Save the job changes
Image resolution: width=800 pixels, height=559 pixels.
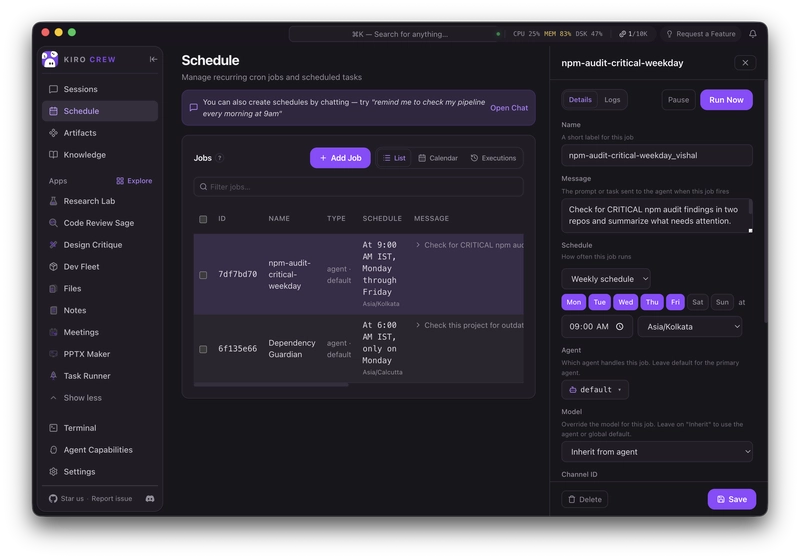pyautogui.click(x=732, y=499)
